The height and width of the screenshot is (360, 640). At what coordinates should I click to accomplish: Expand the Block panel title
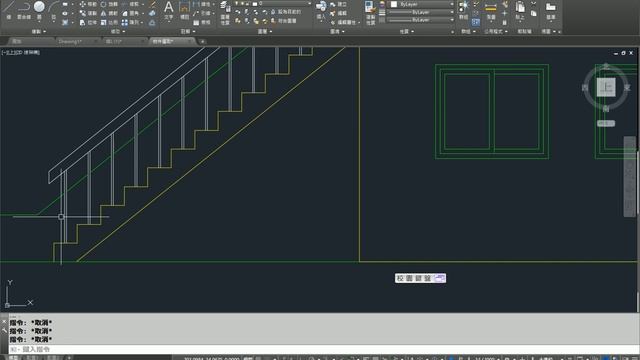[x=337, y=31]
